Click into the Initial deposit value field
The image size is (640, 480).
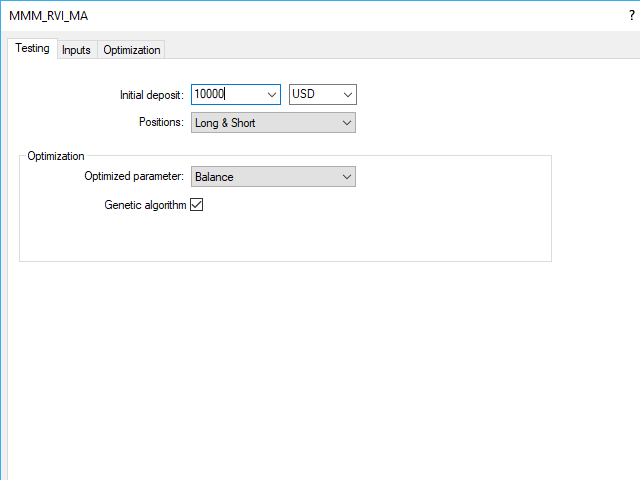(x=226, y=94)
